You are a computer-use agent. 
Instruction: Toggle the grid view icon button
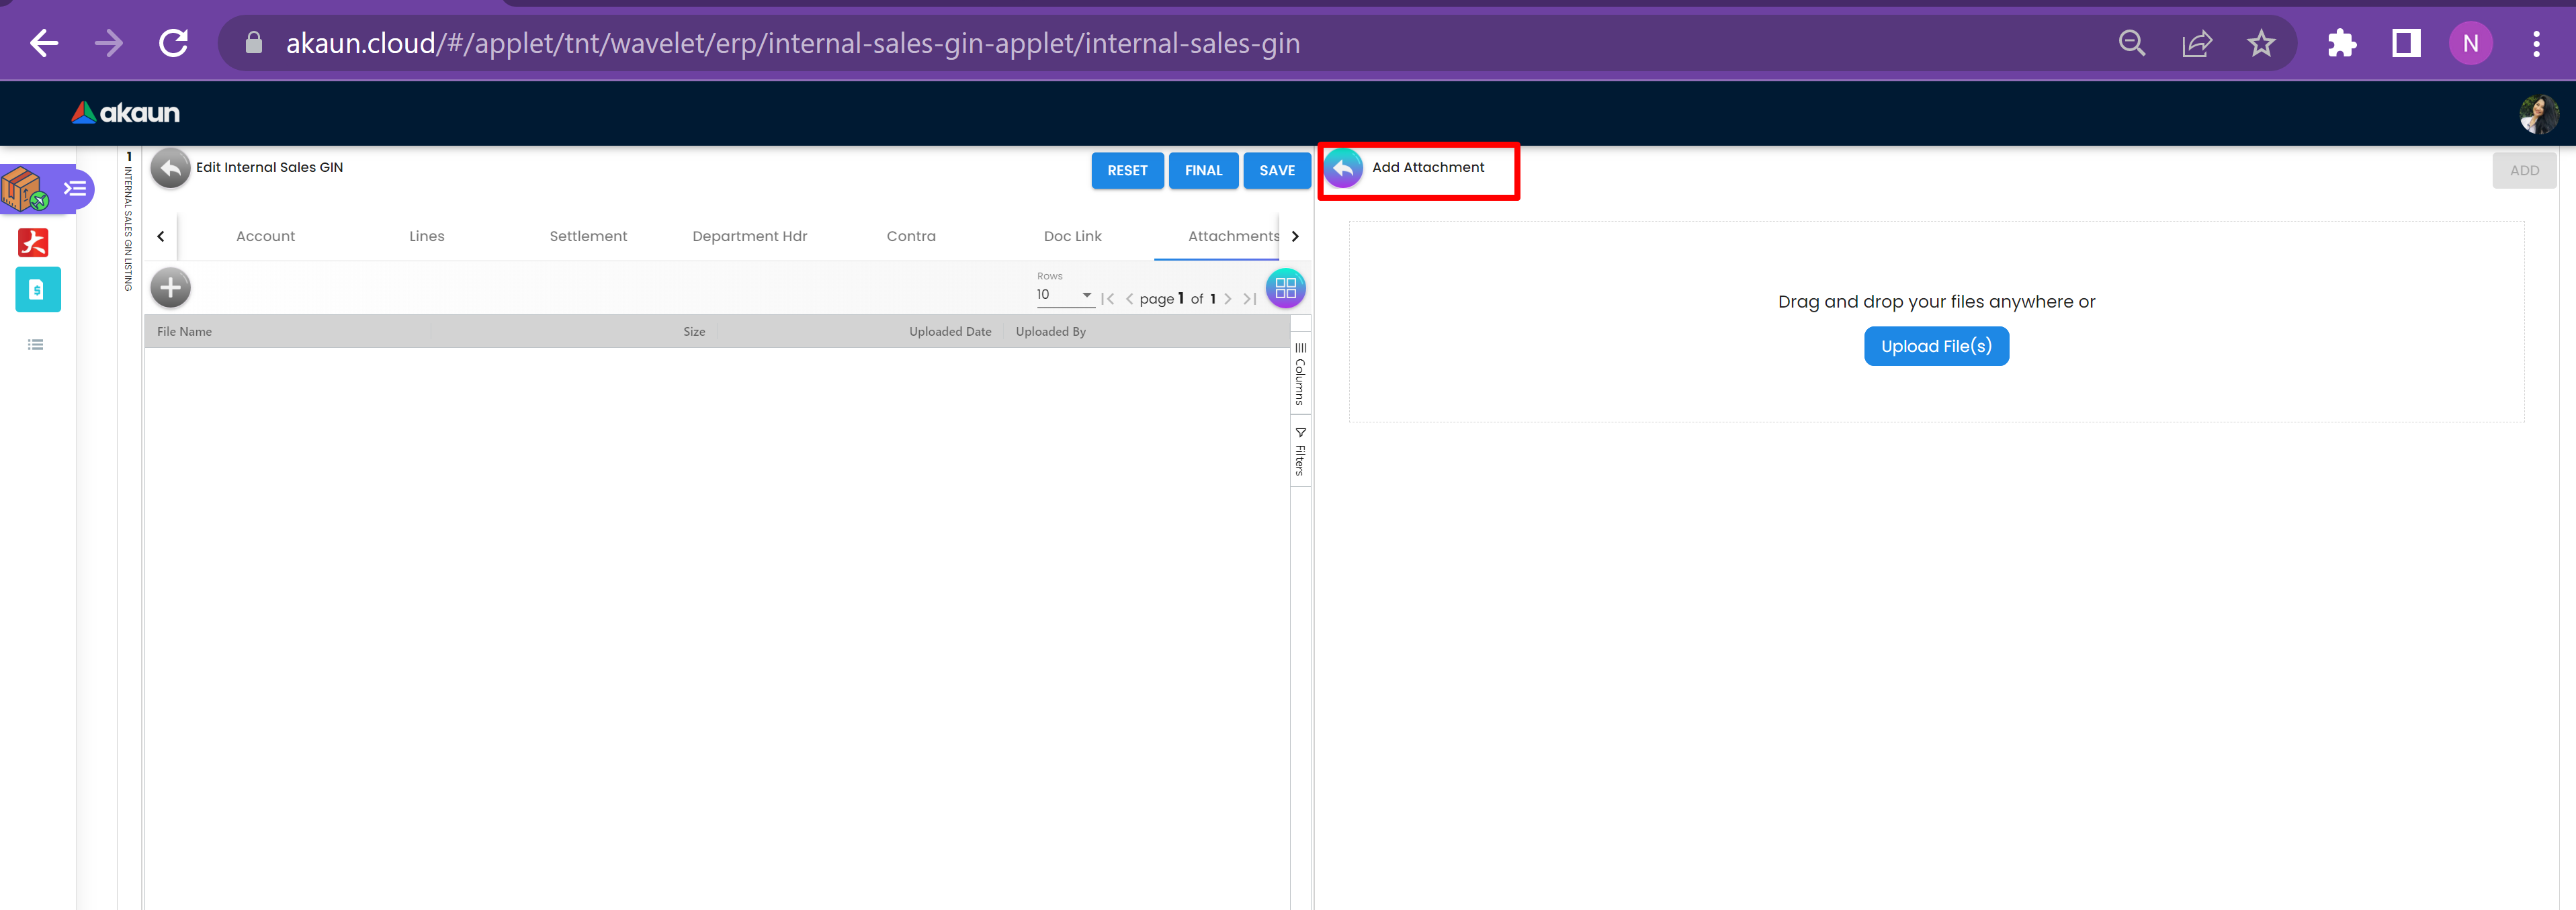(1285, 288)
